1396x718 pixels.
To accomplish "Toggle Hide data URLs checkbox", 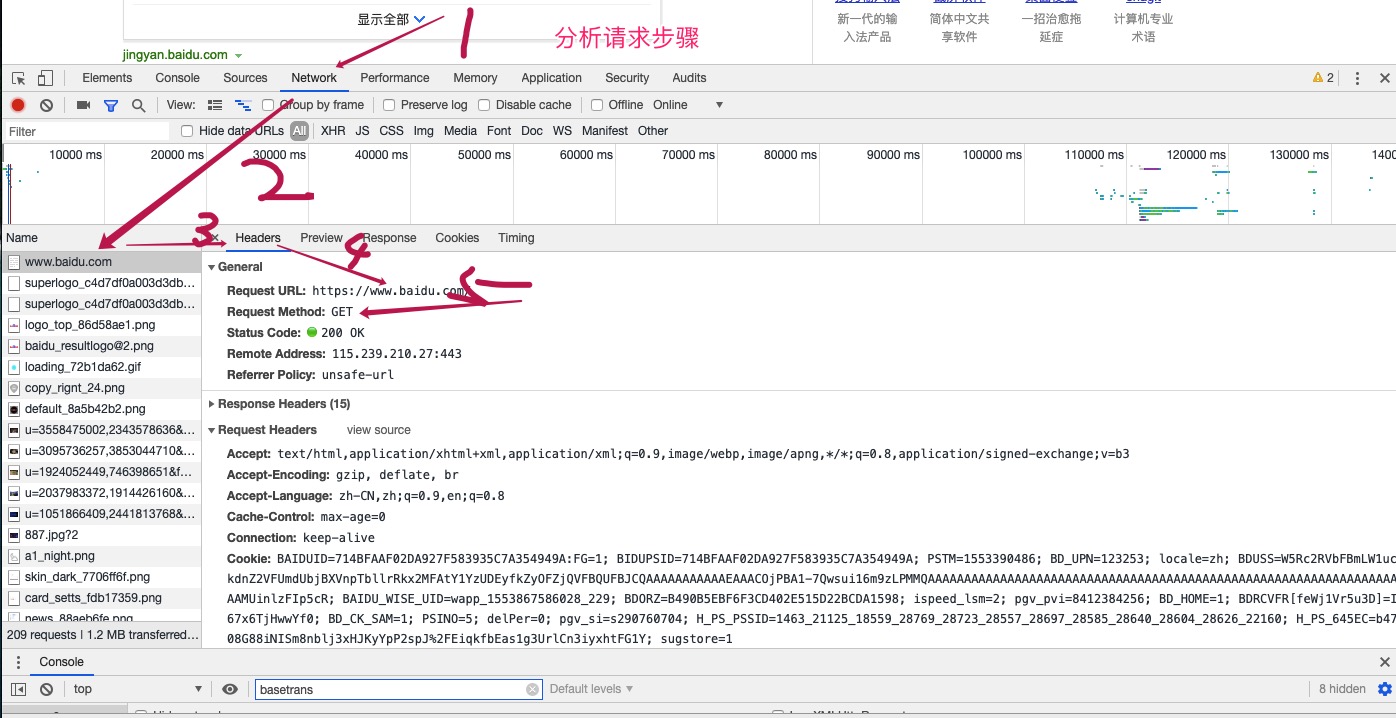I will (x=187, y=131).
